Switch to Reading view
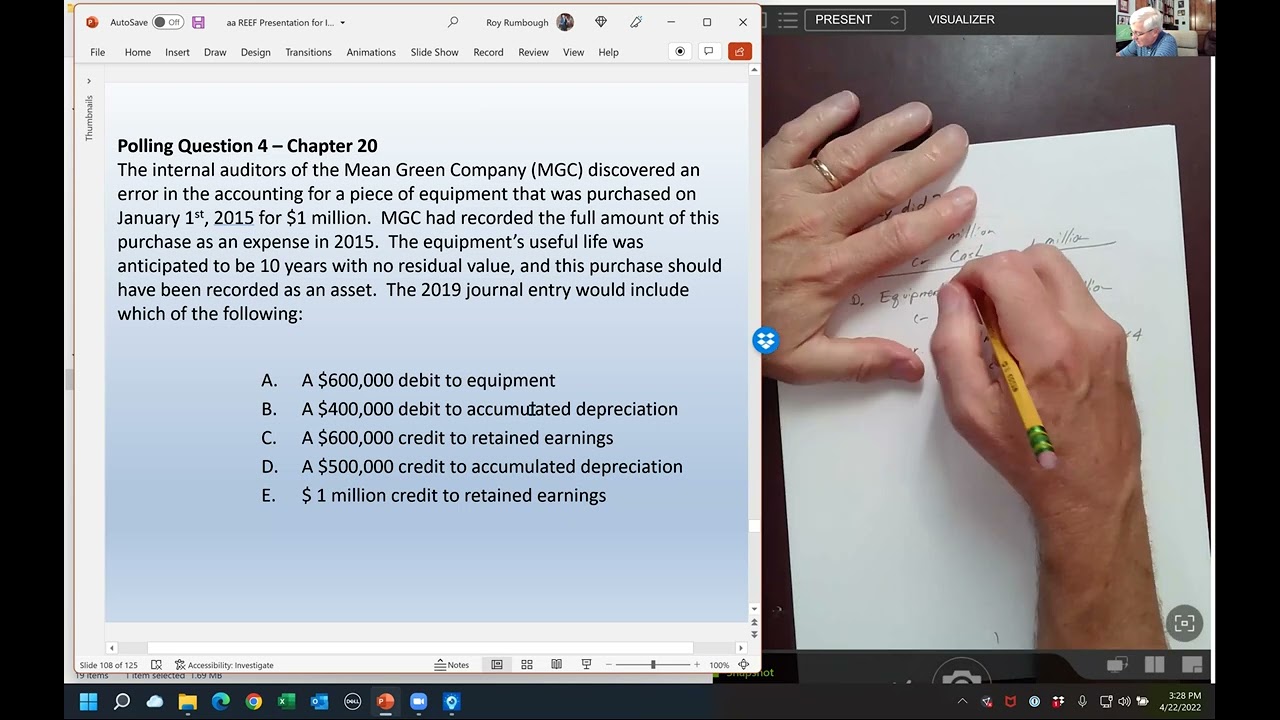 coord(557,665)
